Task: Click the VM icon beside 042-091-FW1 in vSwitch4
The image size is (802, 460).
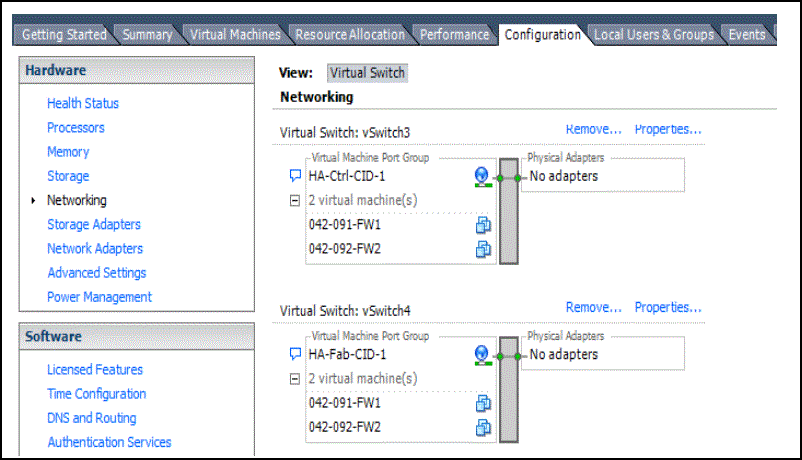Action: coord(483,403)
